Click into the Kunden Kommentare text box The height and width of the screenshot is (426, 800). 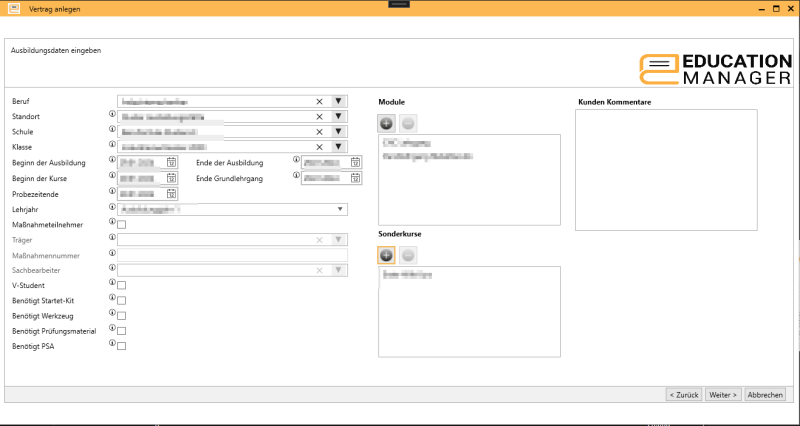coord(666,170)
